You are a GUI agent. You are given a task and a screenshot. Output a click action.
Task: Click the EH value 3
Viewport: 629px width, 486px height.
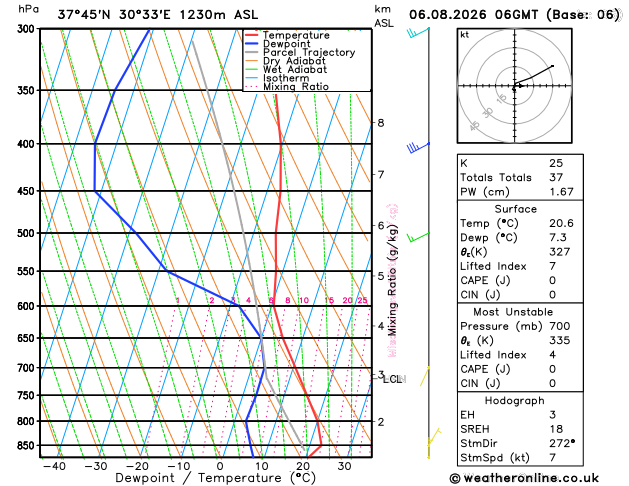[x=552, y=415]
